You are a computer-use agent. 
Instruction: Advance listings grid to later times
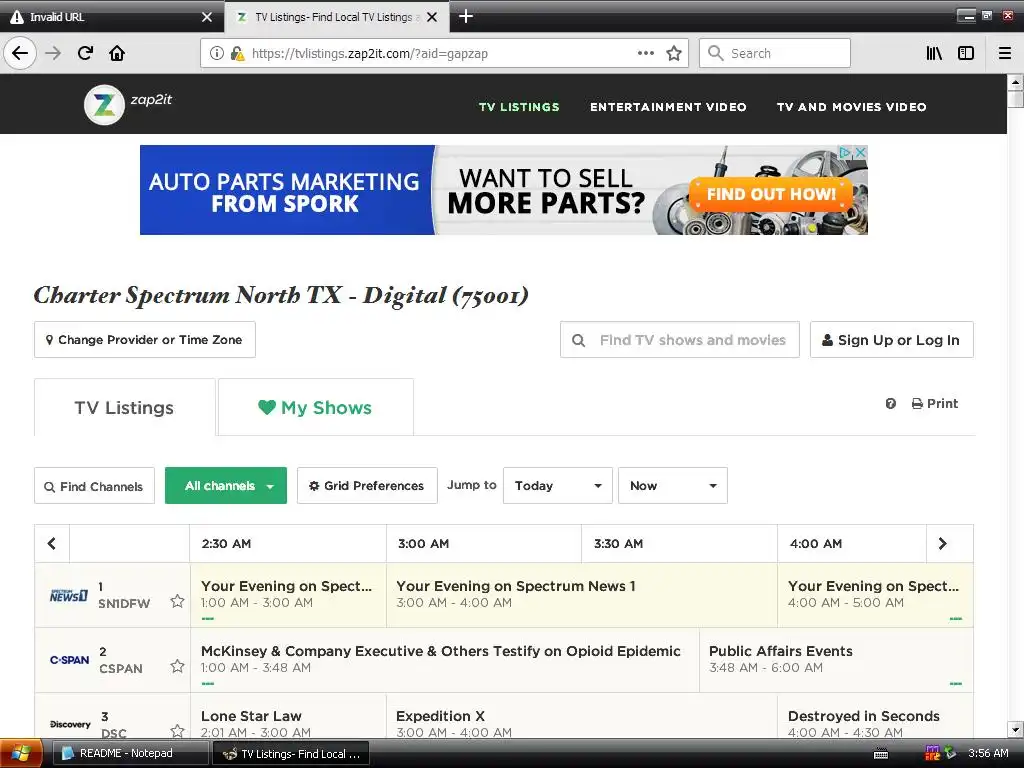942,543
